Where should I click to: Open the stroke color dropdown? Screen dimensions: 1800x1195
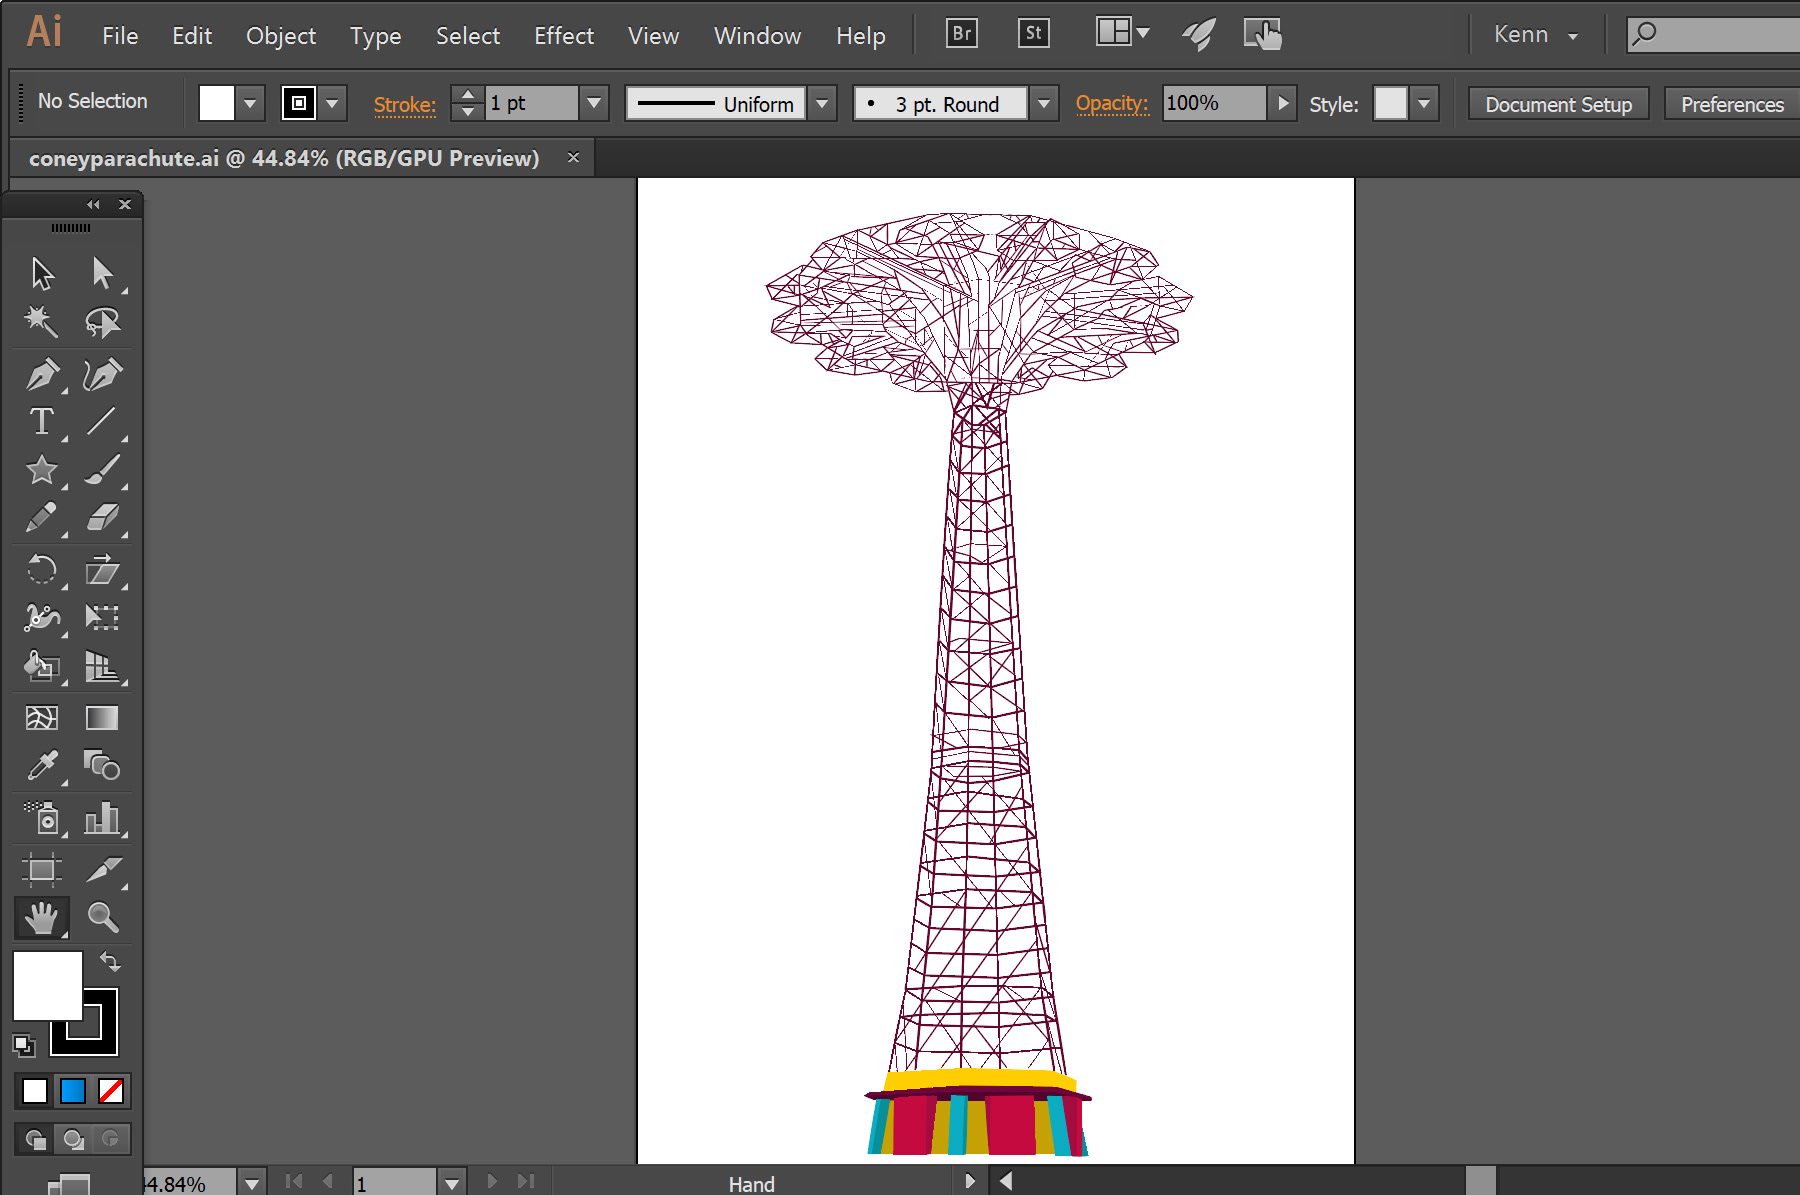(332, 103)
